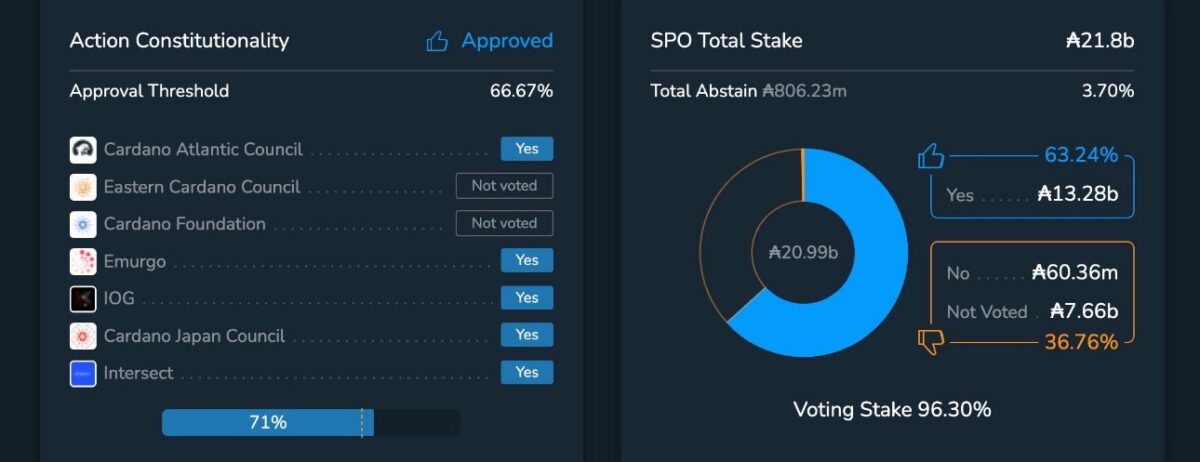Click the blue thumbs-up icon near 63.24%
1200x462 pixels.
[x=930, y=156]
